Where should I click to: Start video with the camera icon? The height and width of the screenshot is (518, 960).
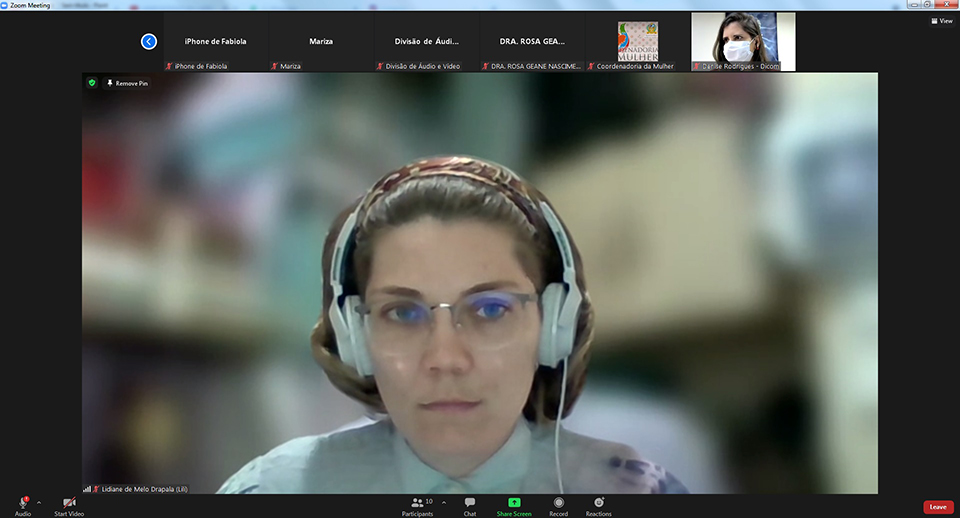(x=69, y=502)
